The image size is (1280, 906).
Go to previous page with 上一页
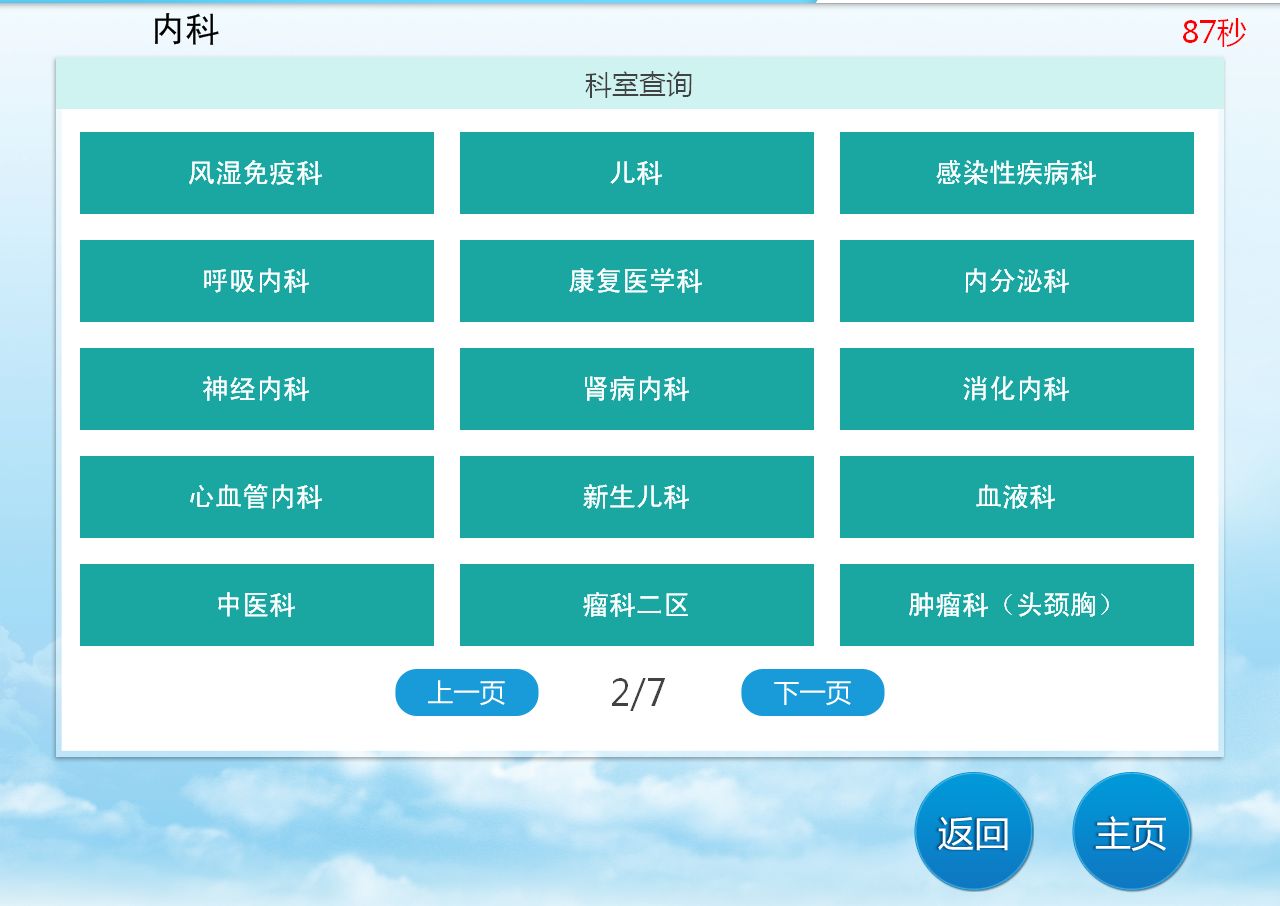click(x=467, y=692)
